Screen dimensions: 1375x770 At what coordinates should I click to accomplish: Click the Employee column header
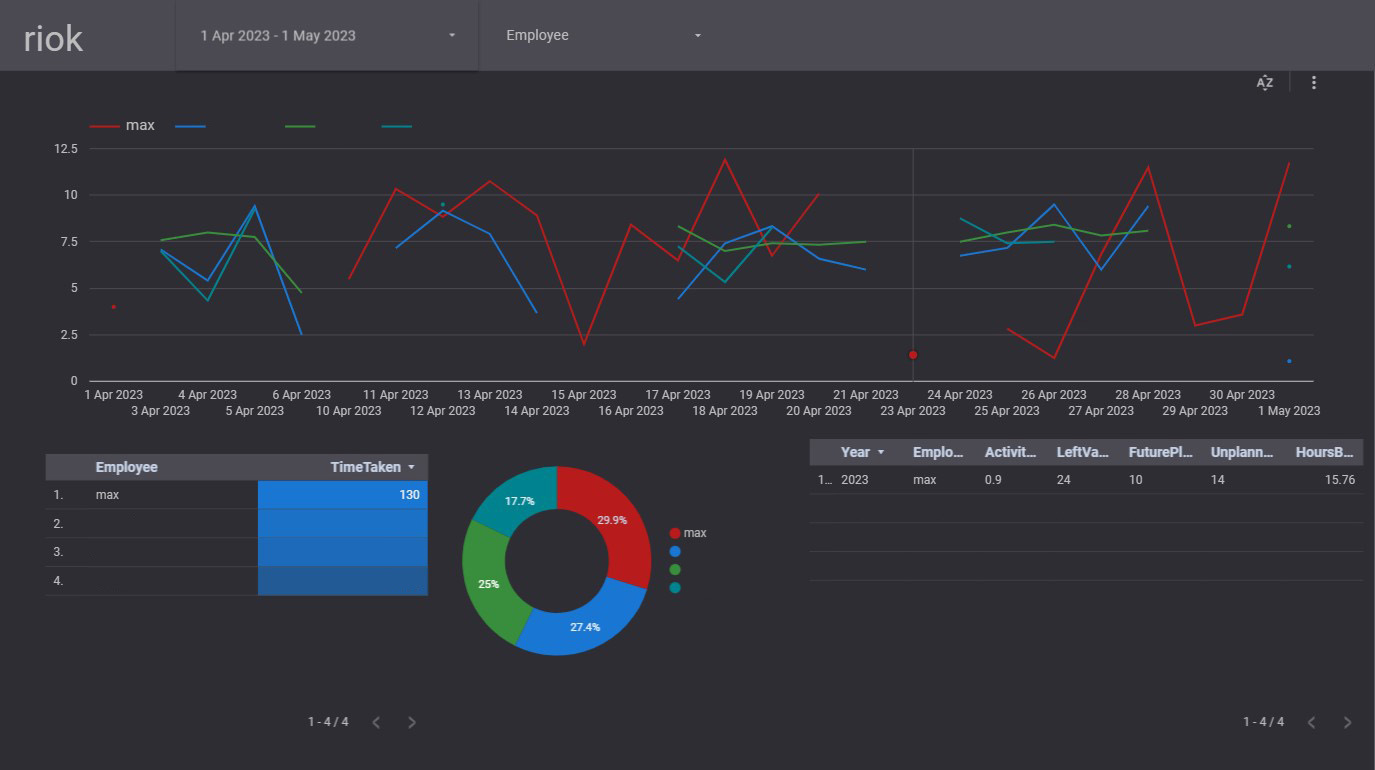click(126, 467)
